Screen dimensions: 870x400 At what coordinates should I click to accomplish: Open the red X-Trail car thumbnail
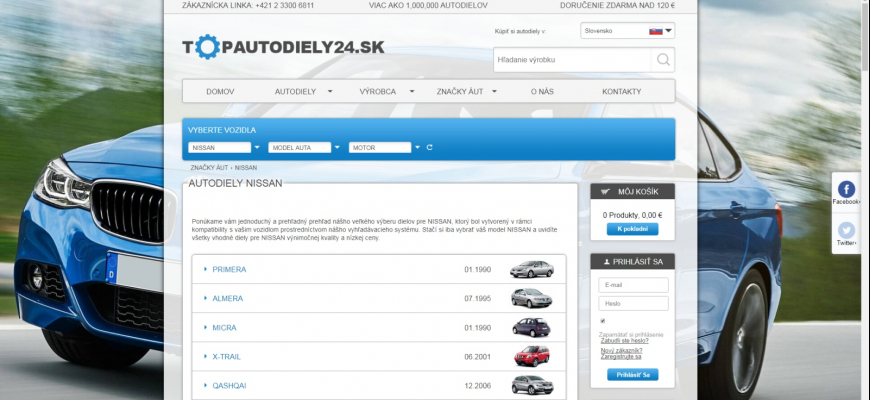click(532, 356)
